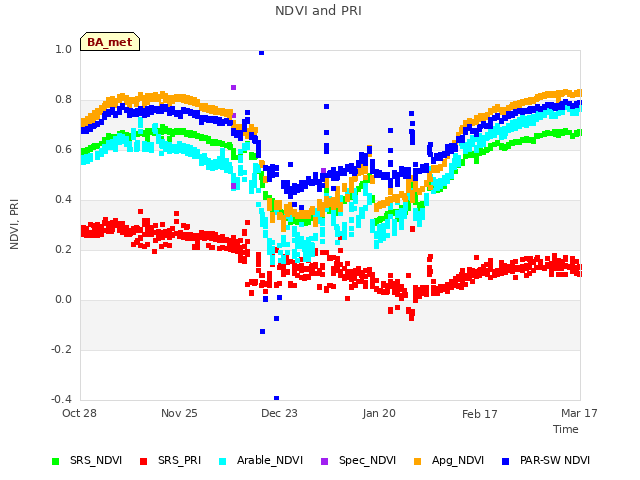The height and width of the screenshot is (480, 640).
Task: Click the Time axis label
Action: (x=566, y=429)
